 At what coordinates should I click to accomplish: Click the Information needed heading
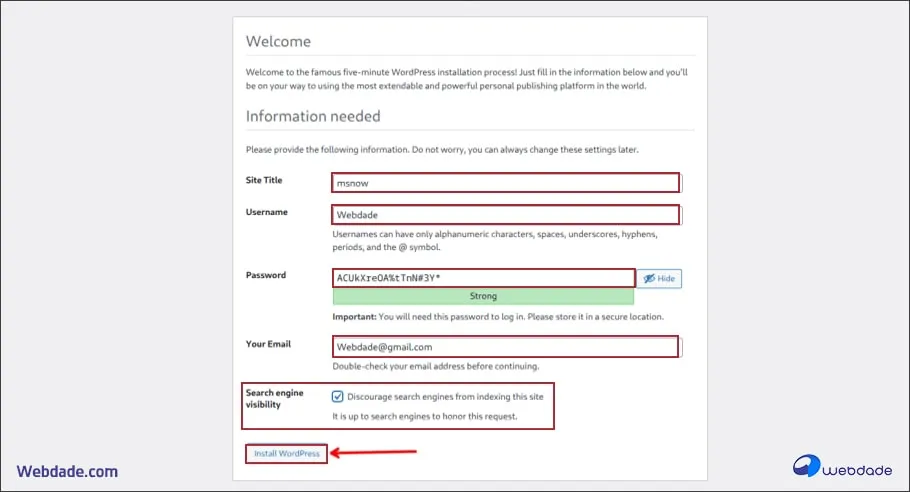pyautogui.click(x=313, y=116)
